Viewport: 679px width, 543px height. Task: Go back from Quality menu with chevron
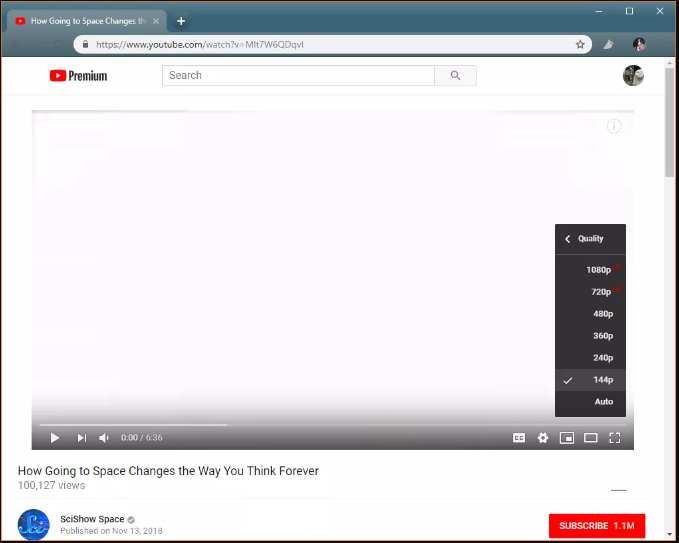point(568,239)
